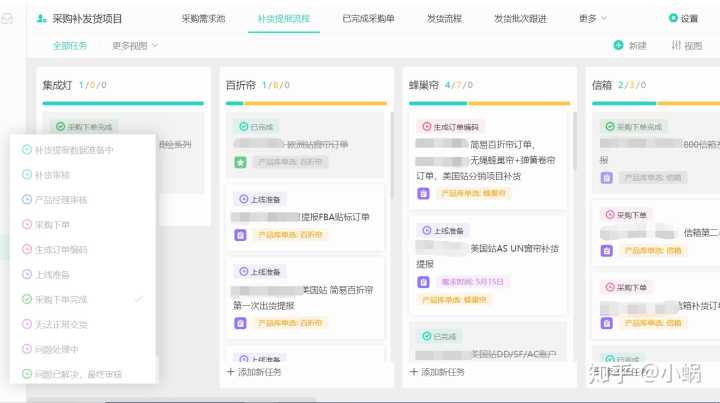Click the green star icon in 百折帘 column
The height and width of the screenshot is (403, 720).
point(240,161)
